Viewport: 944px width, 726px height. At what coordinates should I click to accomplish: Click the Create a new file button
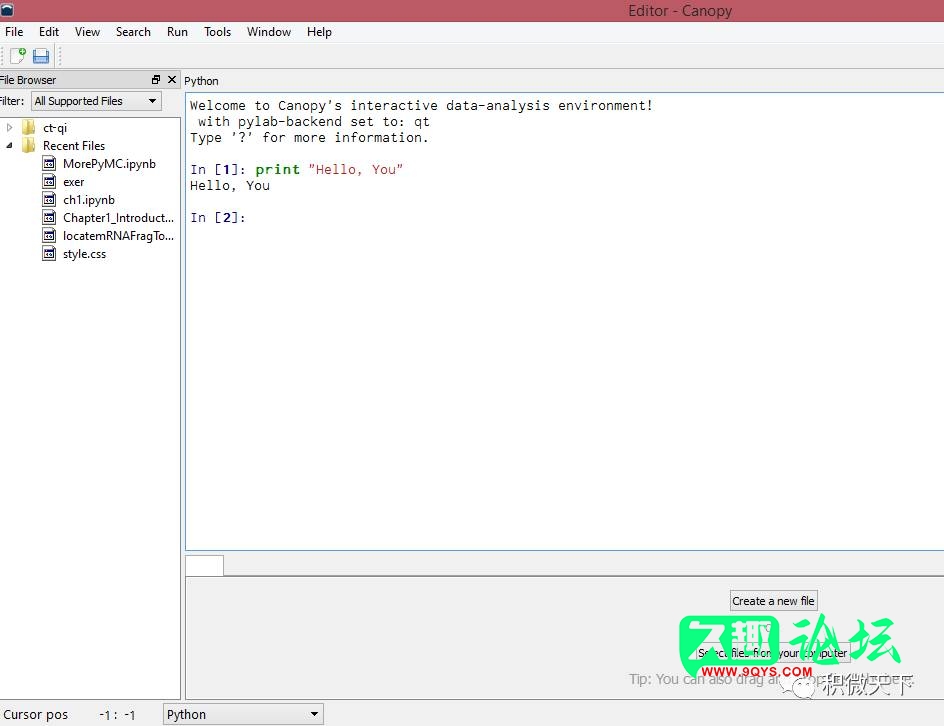774,601
